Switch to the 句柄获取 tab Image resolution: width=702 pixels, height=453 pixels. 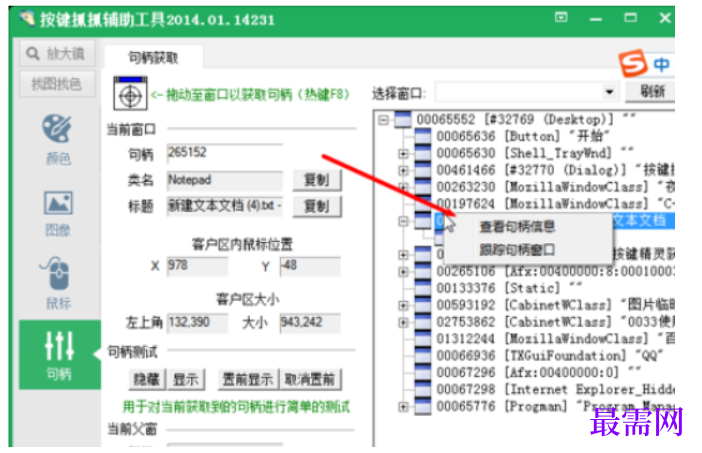click(154, 58)
